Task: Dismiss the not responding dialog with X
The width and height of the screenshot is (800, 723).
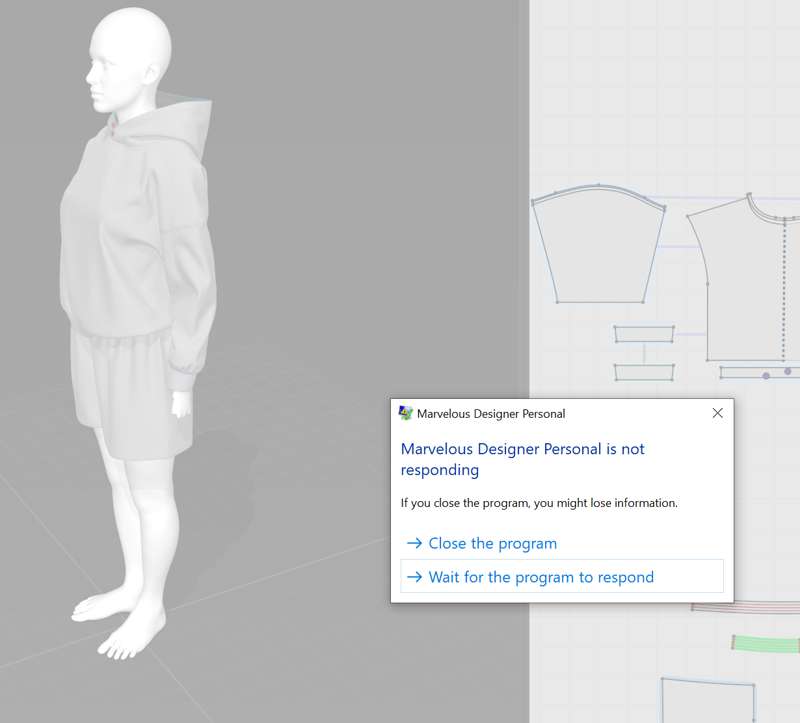Action: [717, 413]
